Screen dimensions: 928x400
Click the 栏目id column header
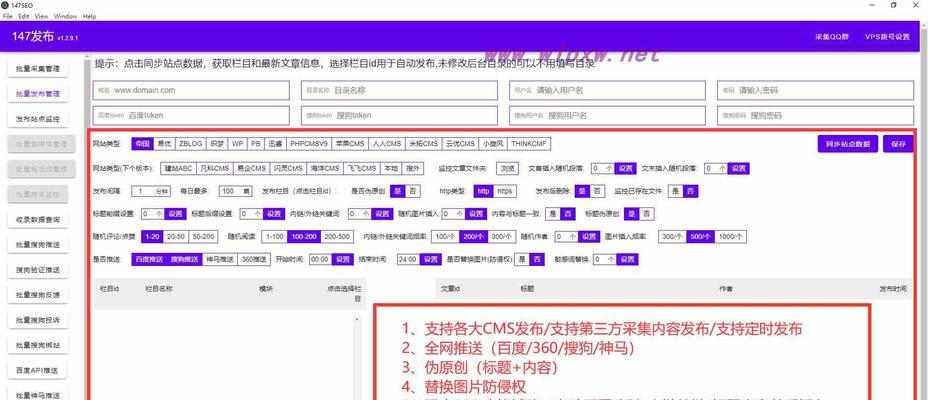[x=110, y=289]
